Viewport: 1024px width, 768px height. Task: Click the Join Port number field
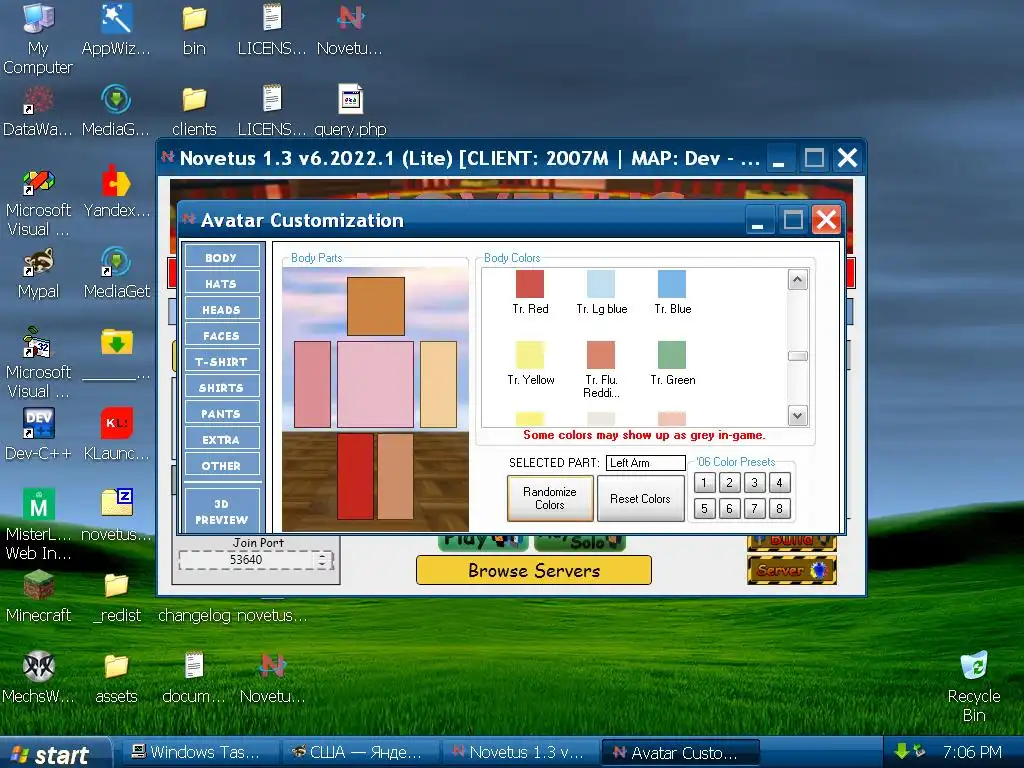coord(247,560)
